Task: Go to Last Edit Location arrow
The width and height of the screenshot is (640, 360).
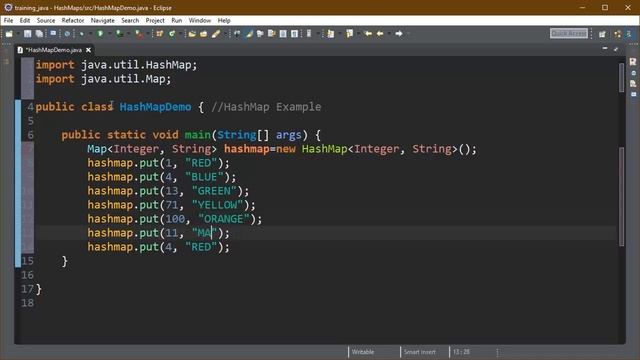Action: point(368,34)
